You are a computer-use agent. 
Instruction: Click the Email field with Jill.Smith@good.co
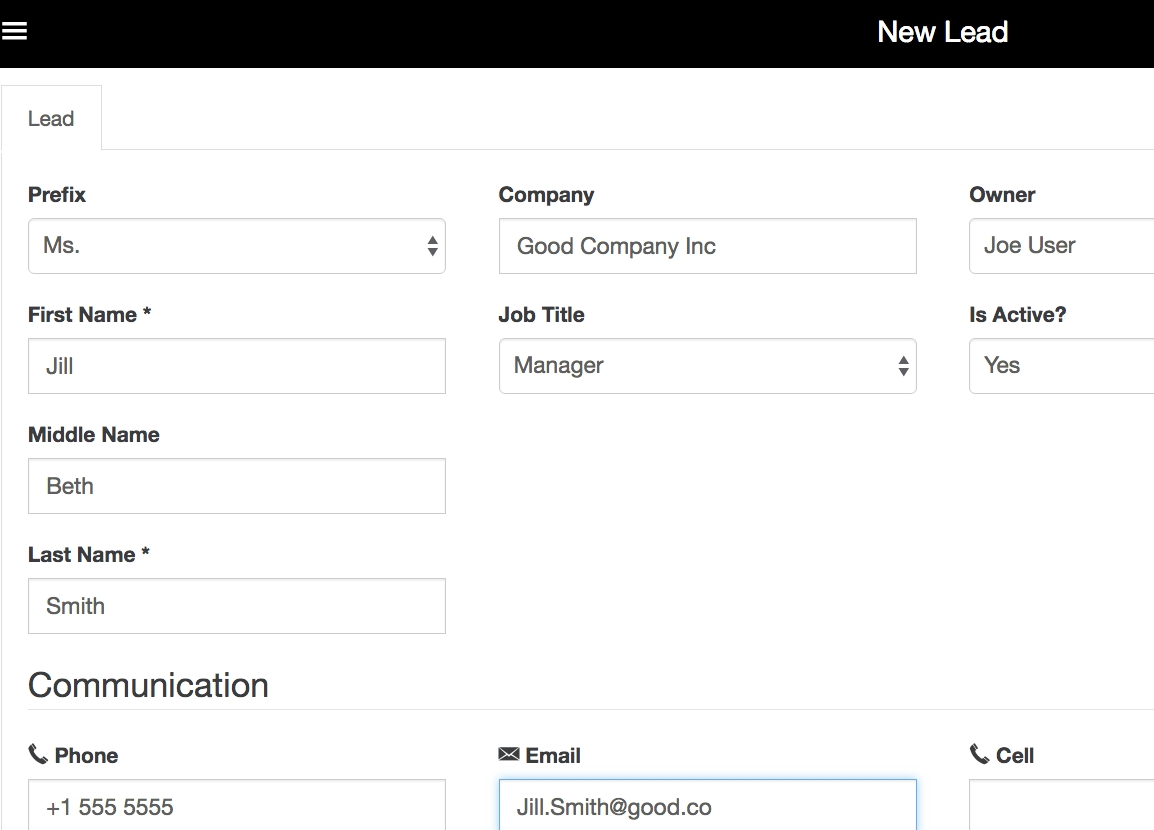click(707, 806)
